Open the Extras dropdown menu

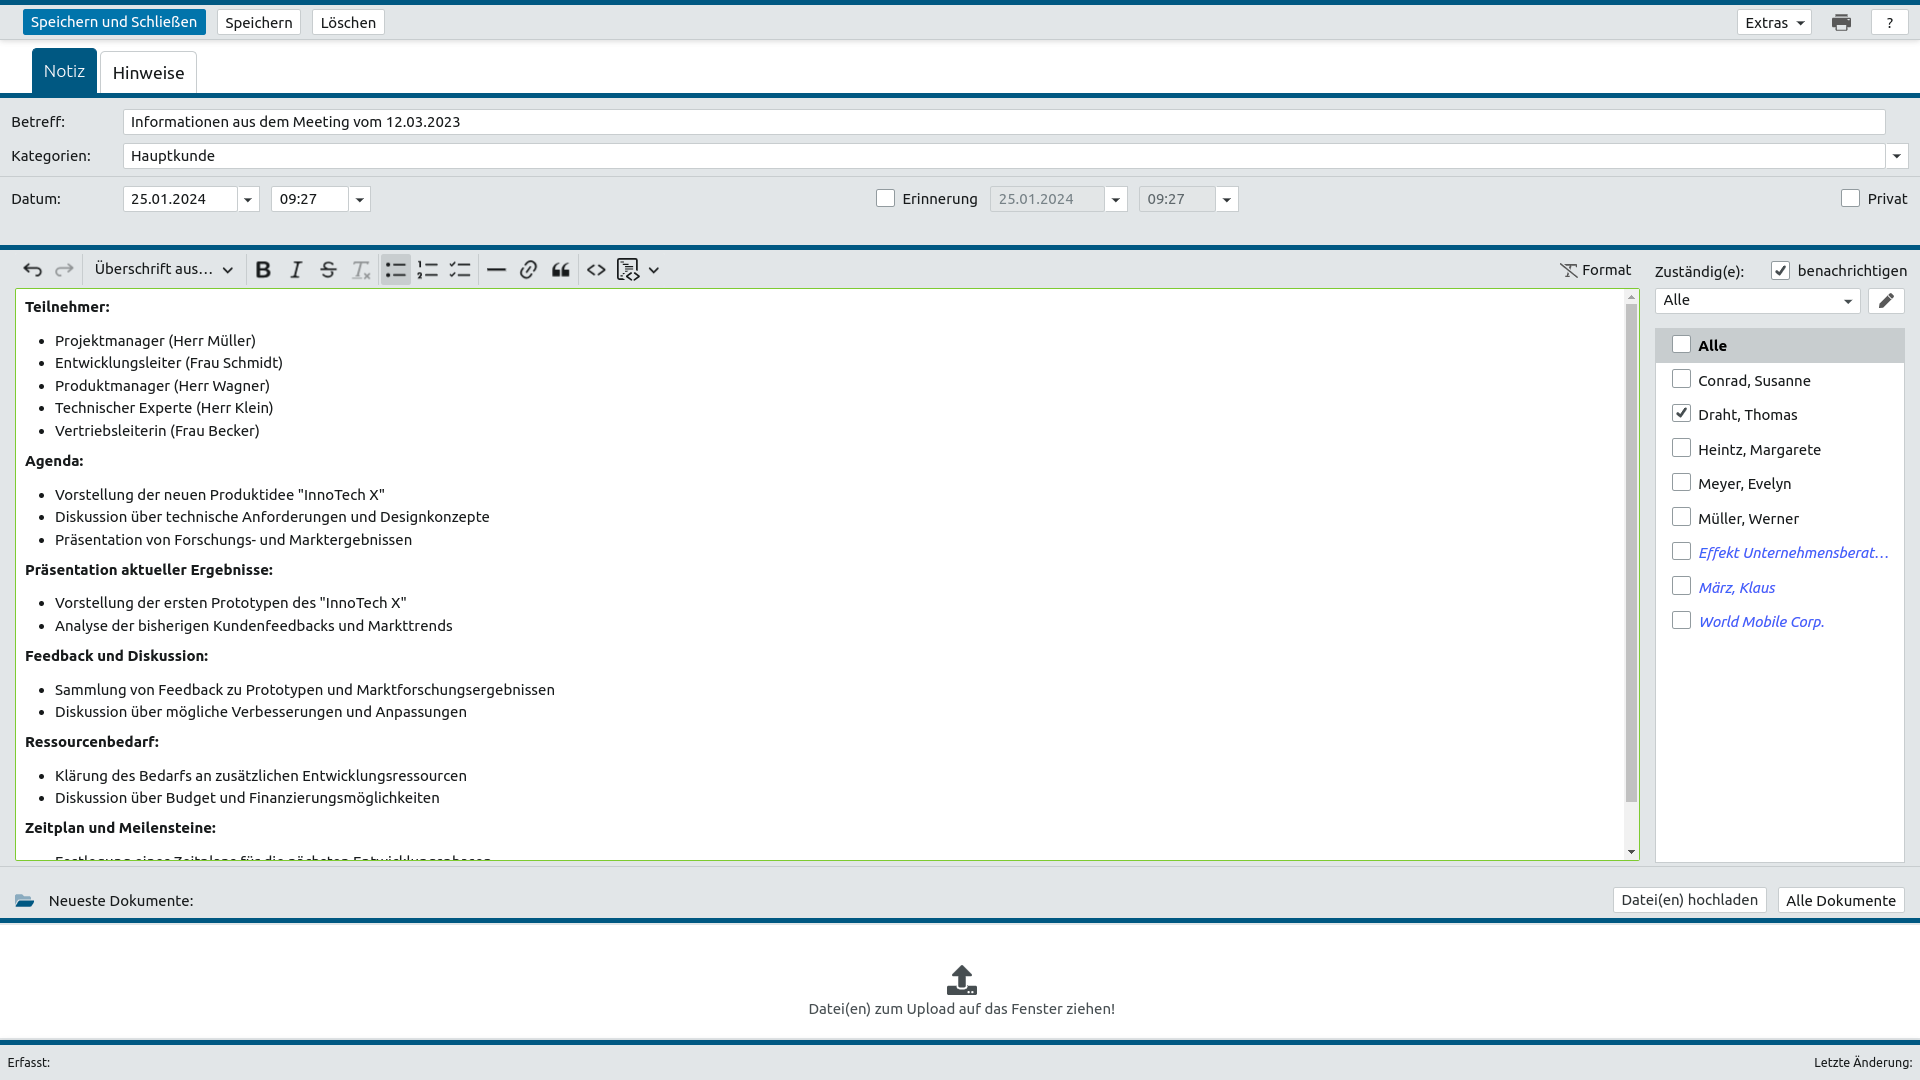click(1774, 22)
